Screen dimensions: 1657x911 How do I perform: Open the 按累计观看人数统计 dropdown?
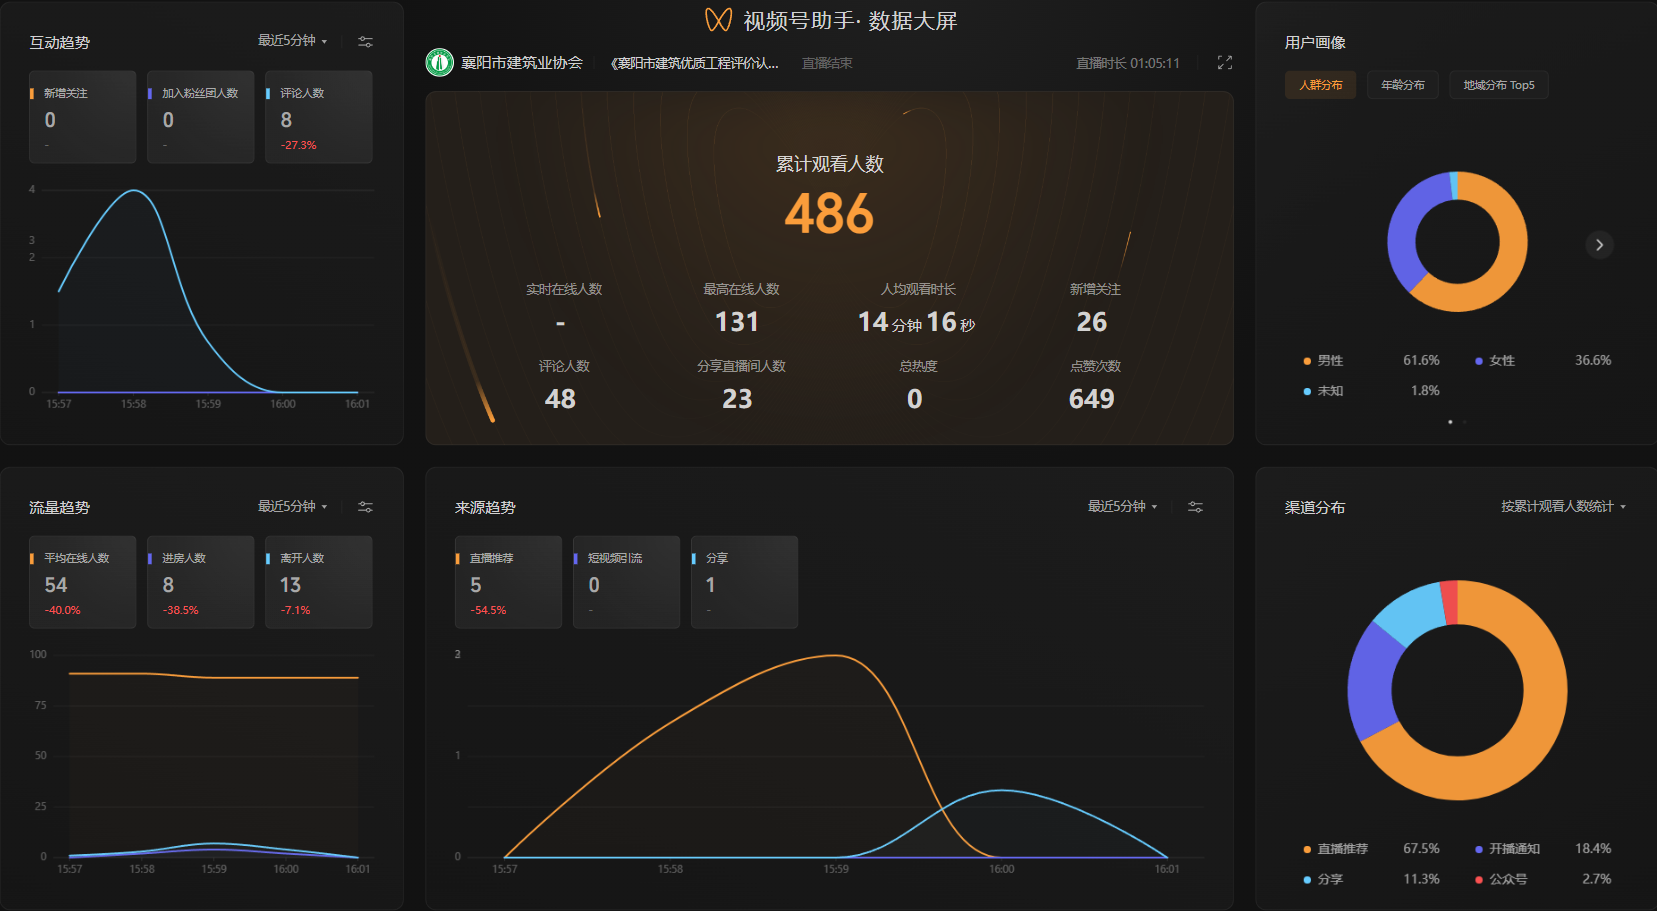[1563, 507]
